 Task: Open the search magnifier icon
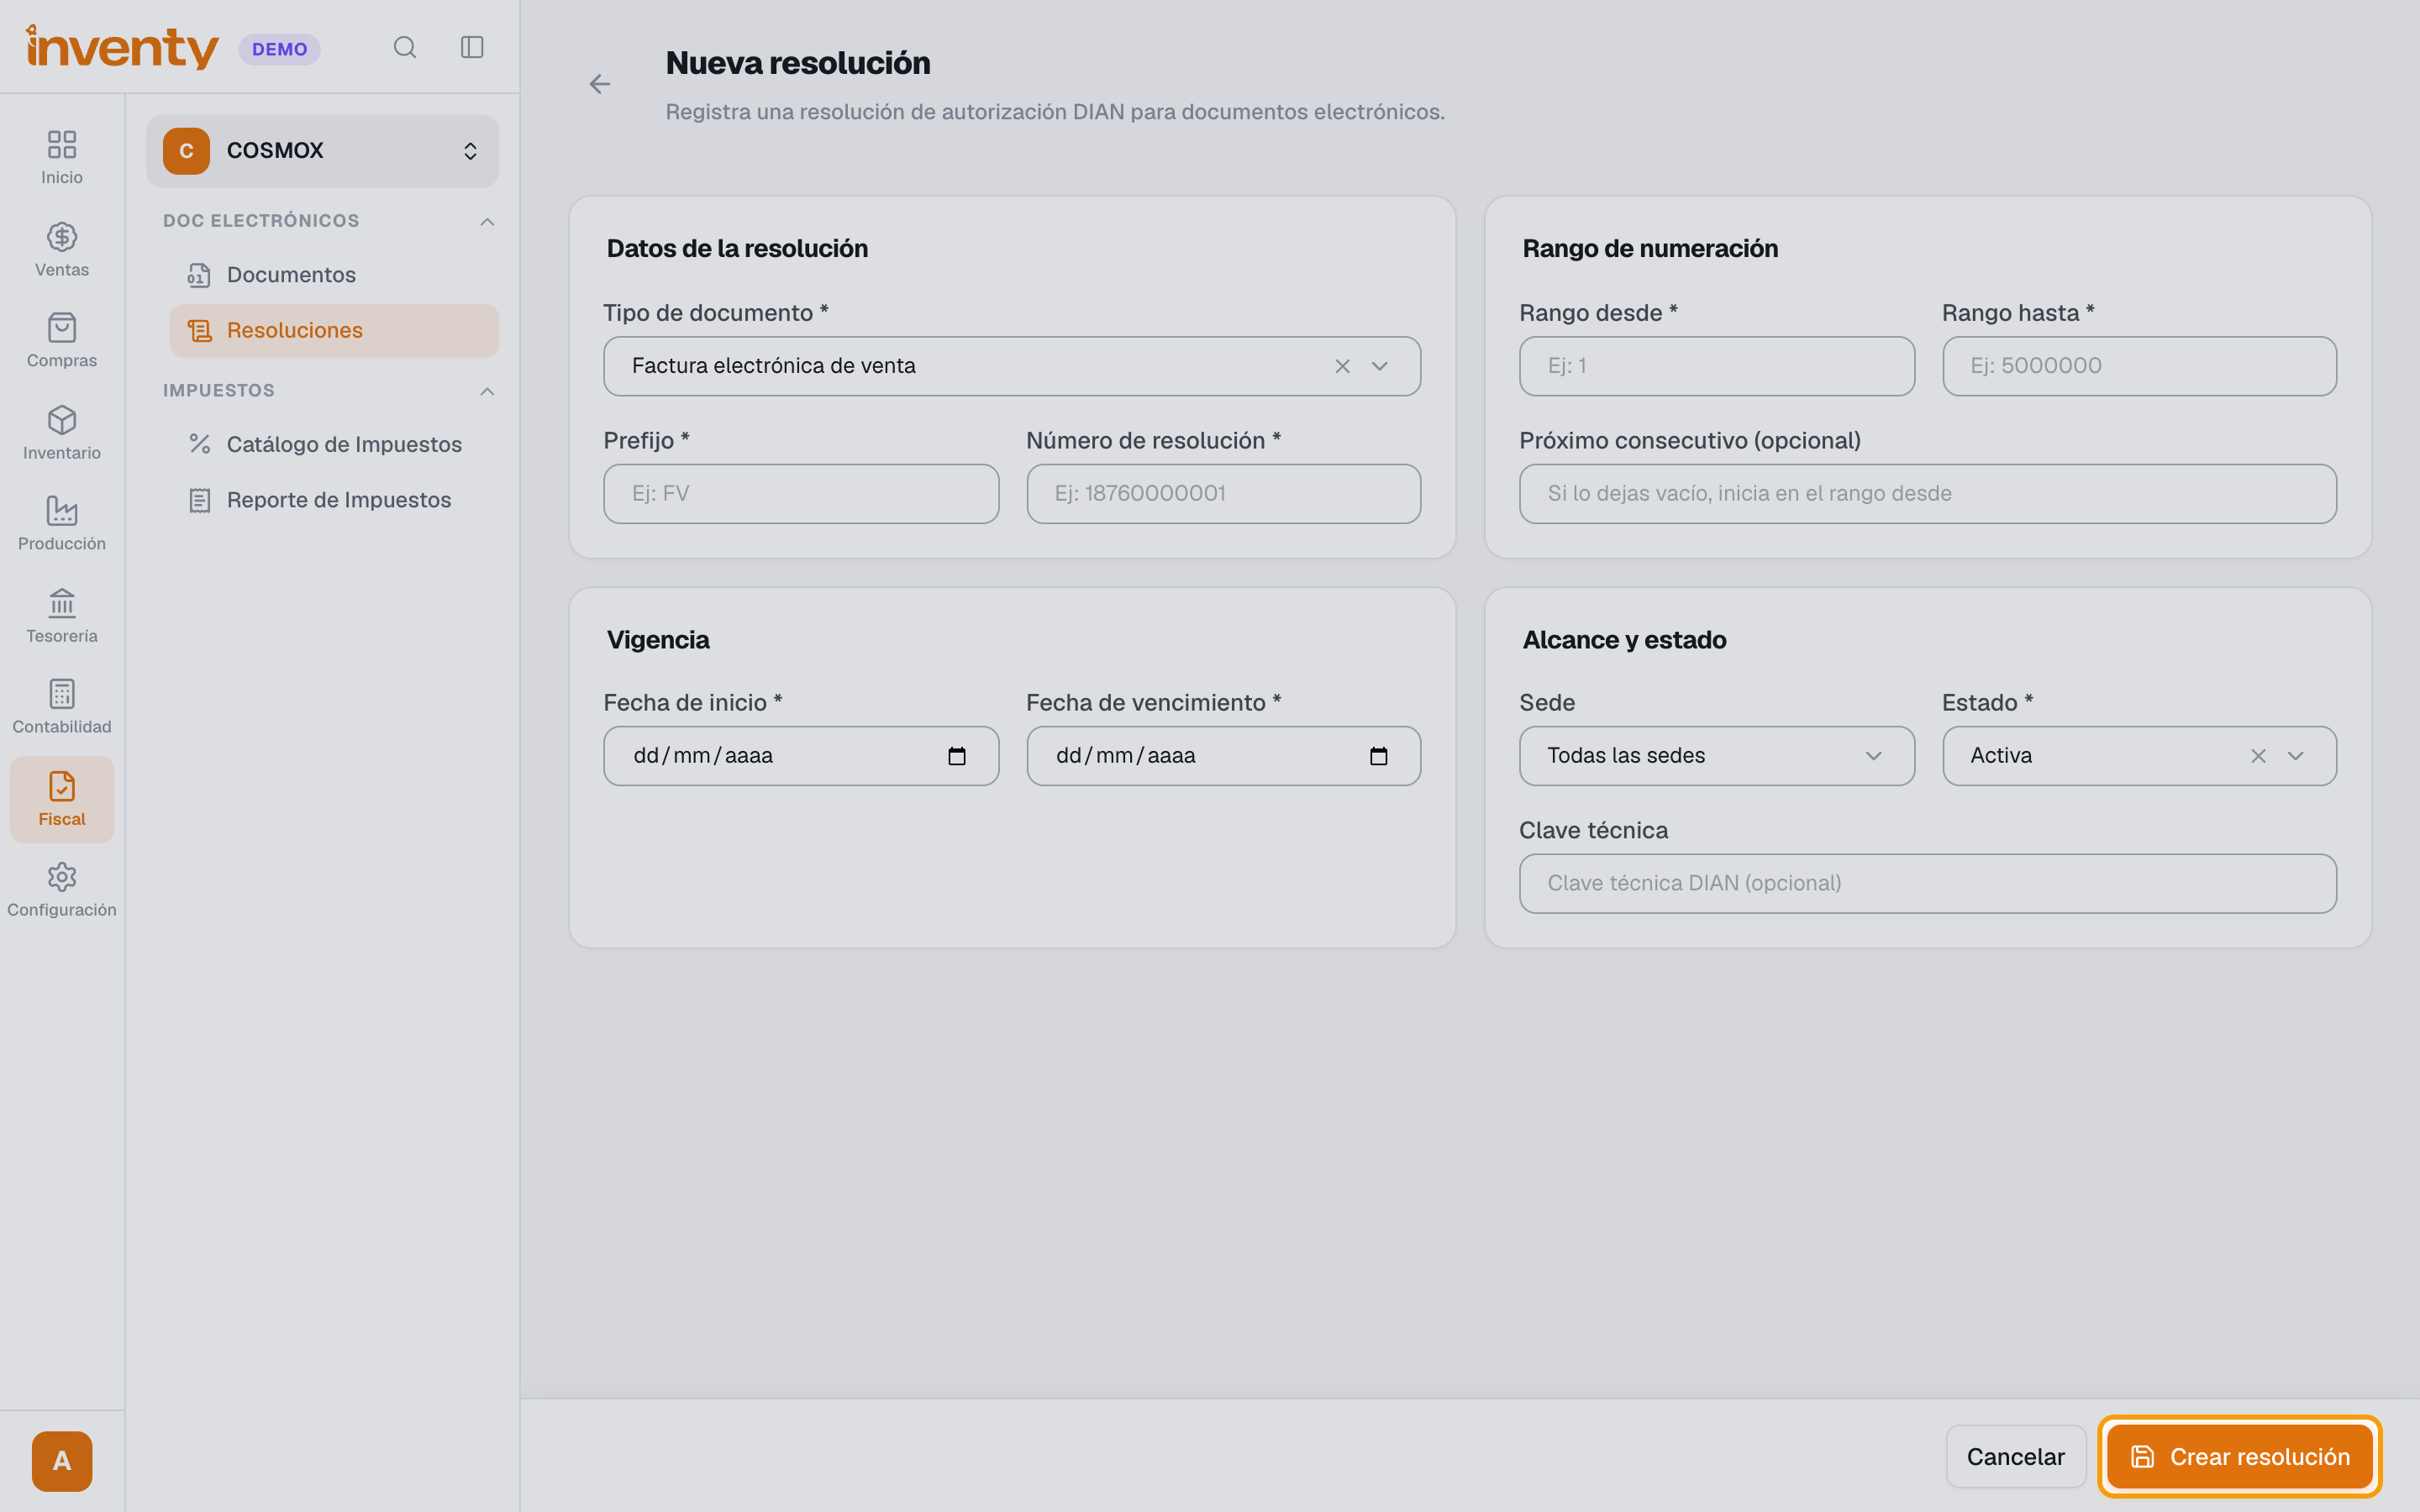coord(404,47)
